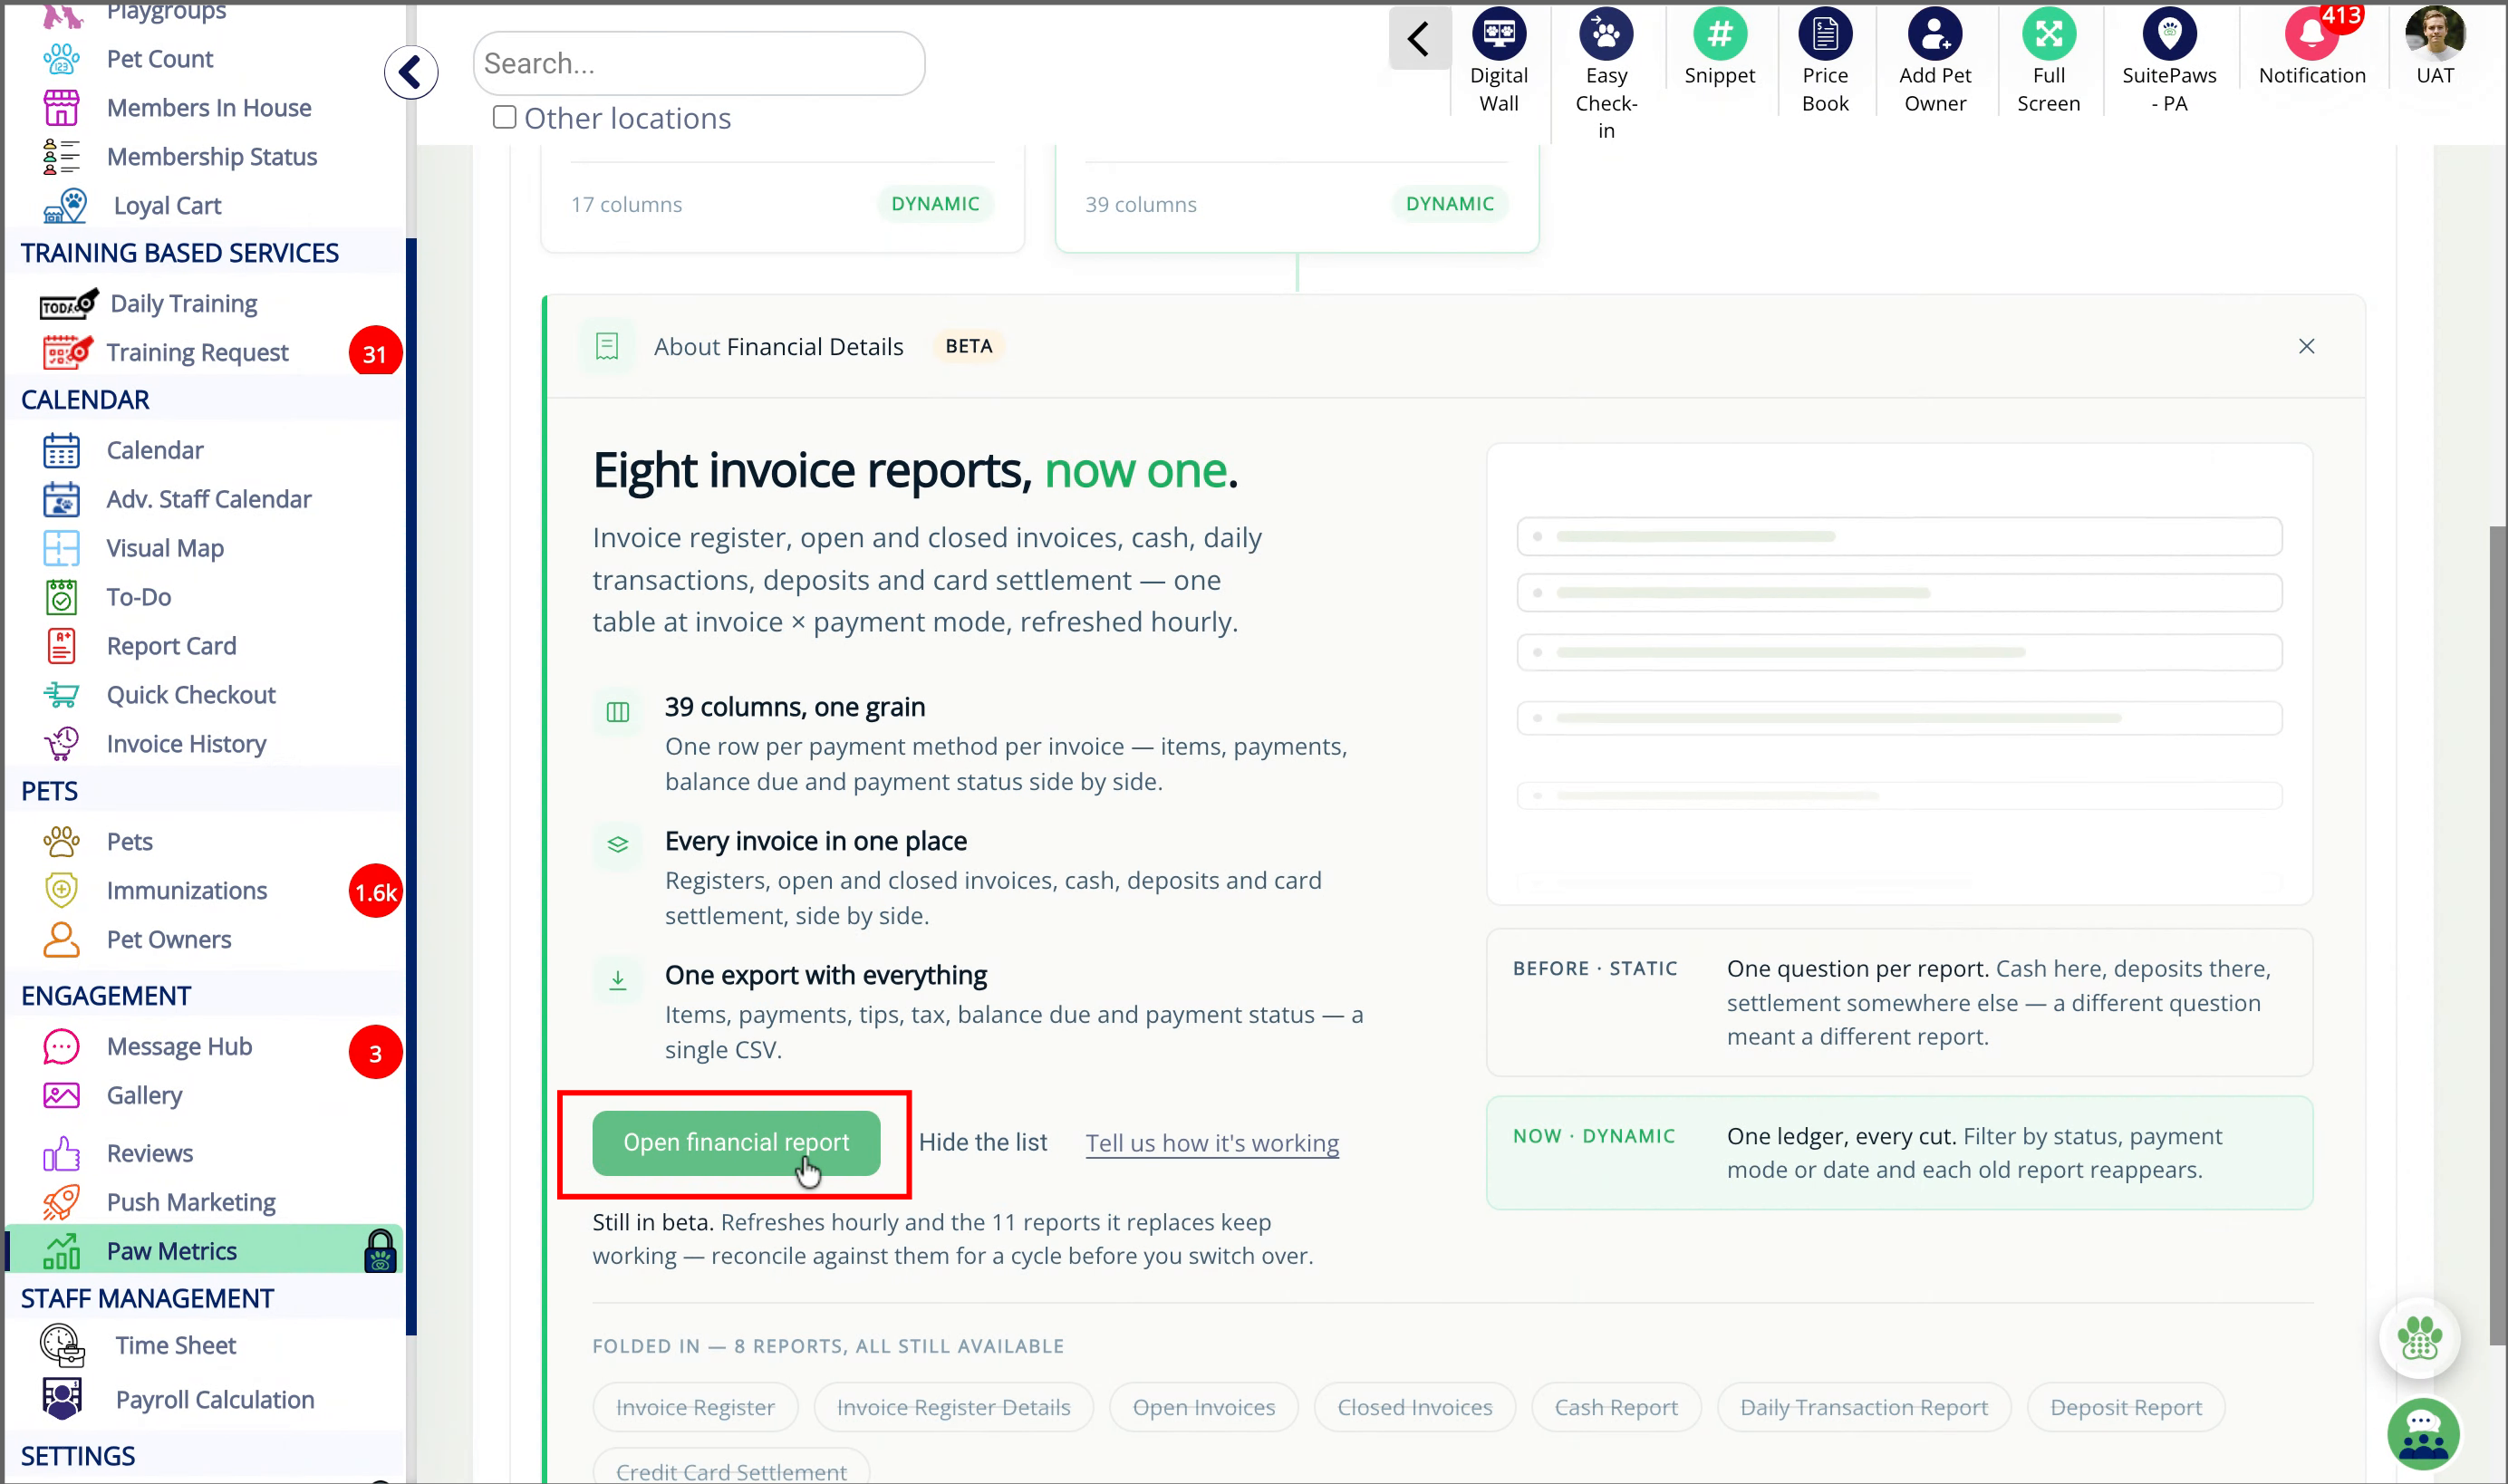
Task: Click the page vertical scrollbar
Action: (2497, 935)
